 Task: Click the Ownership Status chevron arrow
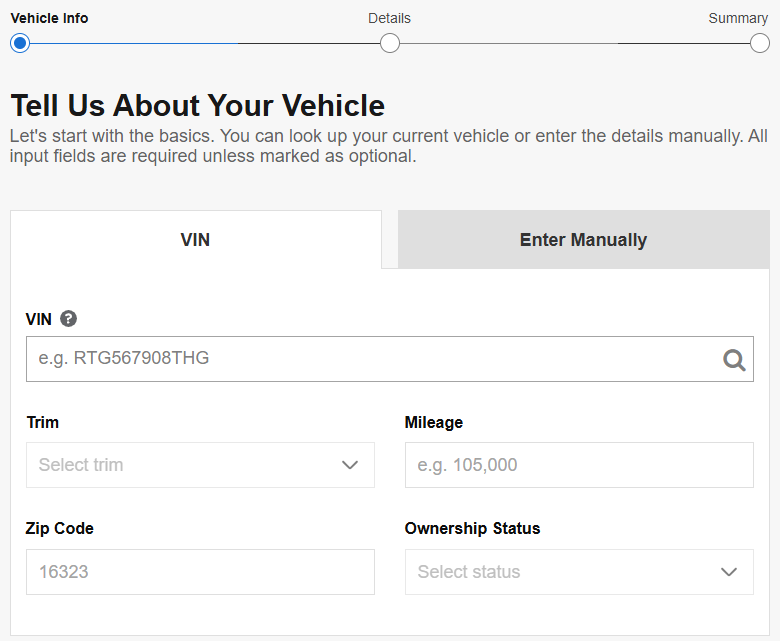[x=729, y=572]
